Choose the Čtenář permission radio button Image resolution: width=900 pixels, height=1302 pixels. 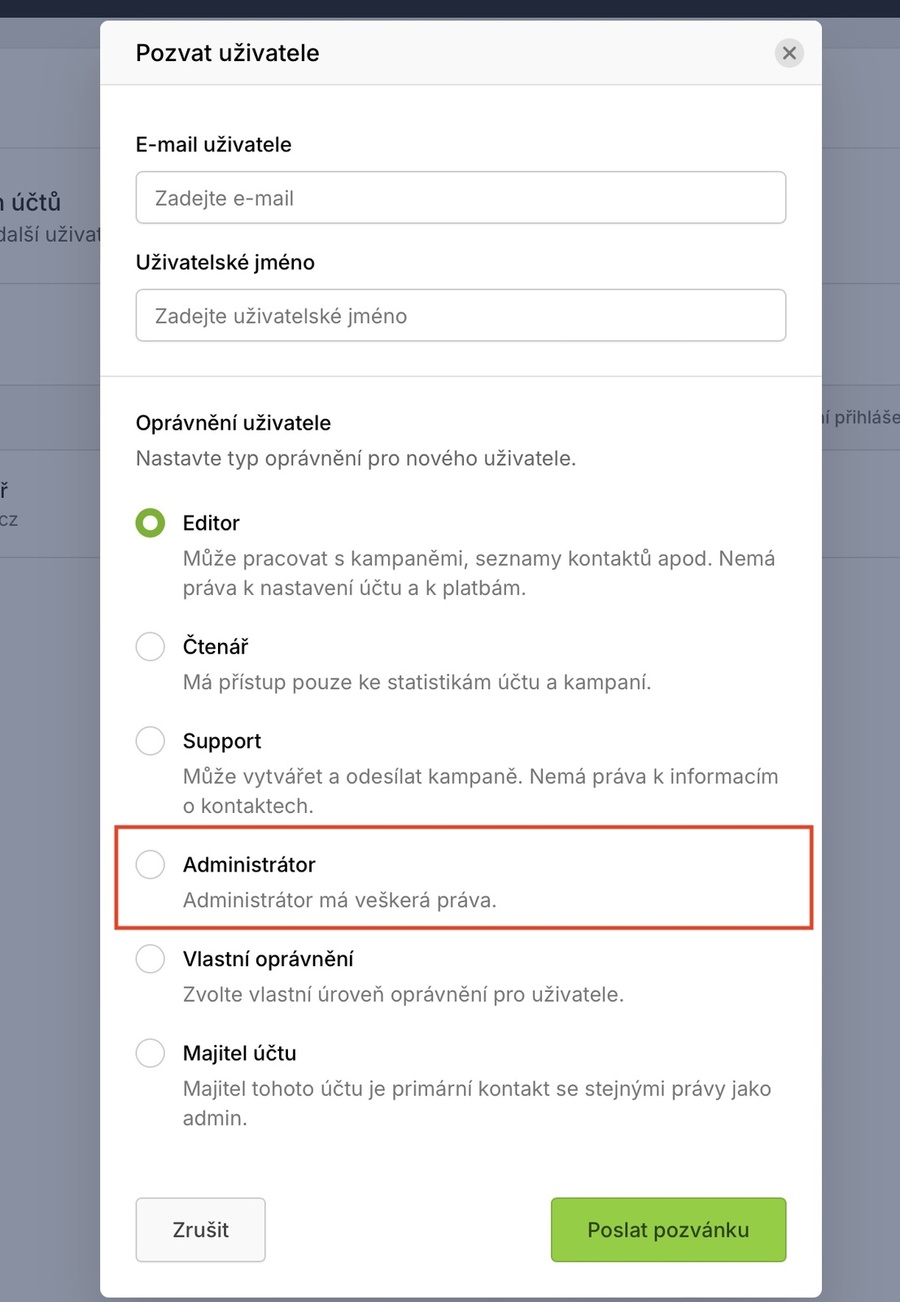[150, 647]
